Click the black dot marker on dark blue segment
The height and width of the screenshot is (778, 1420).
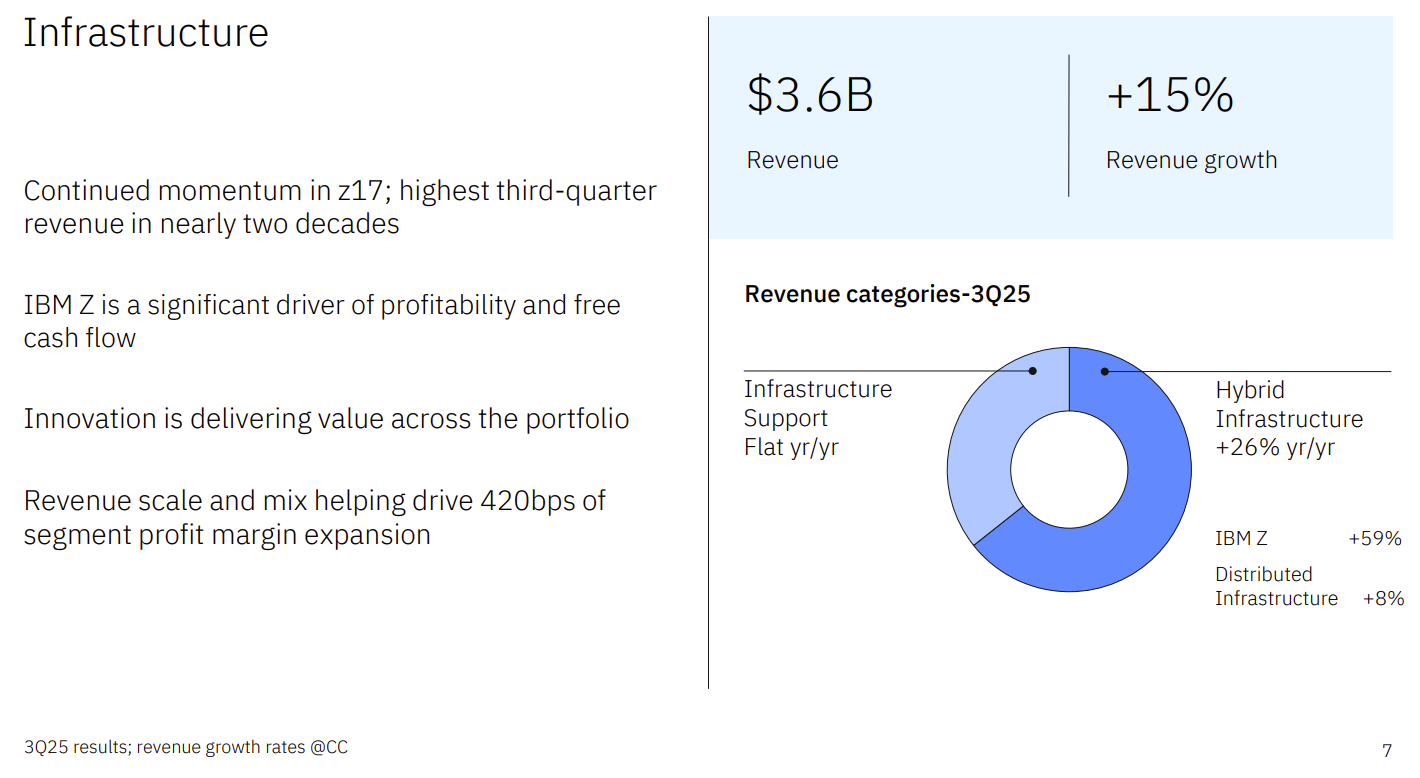[1105, 371]
